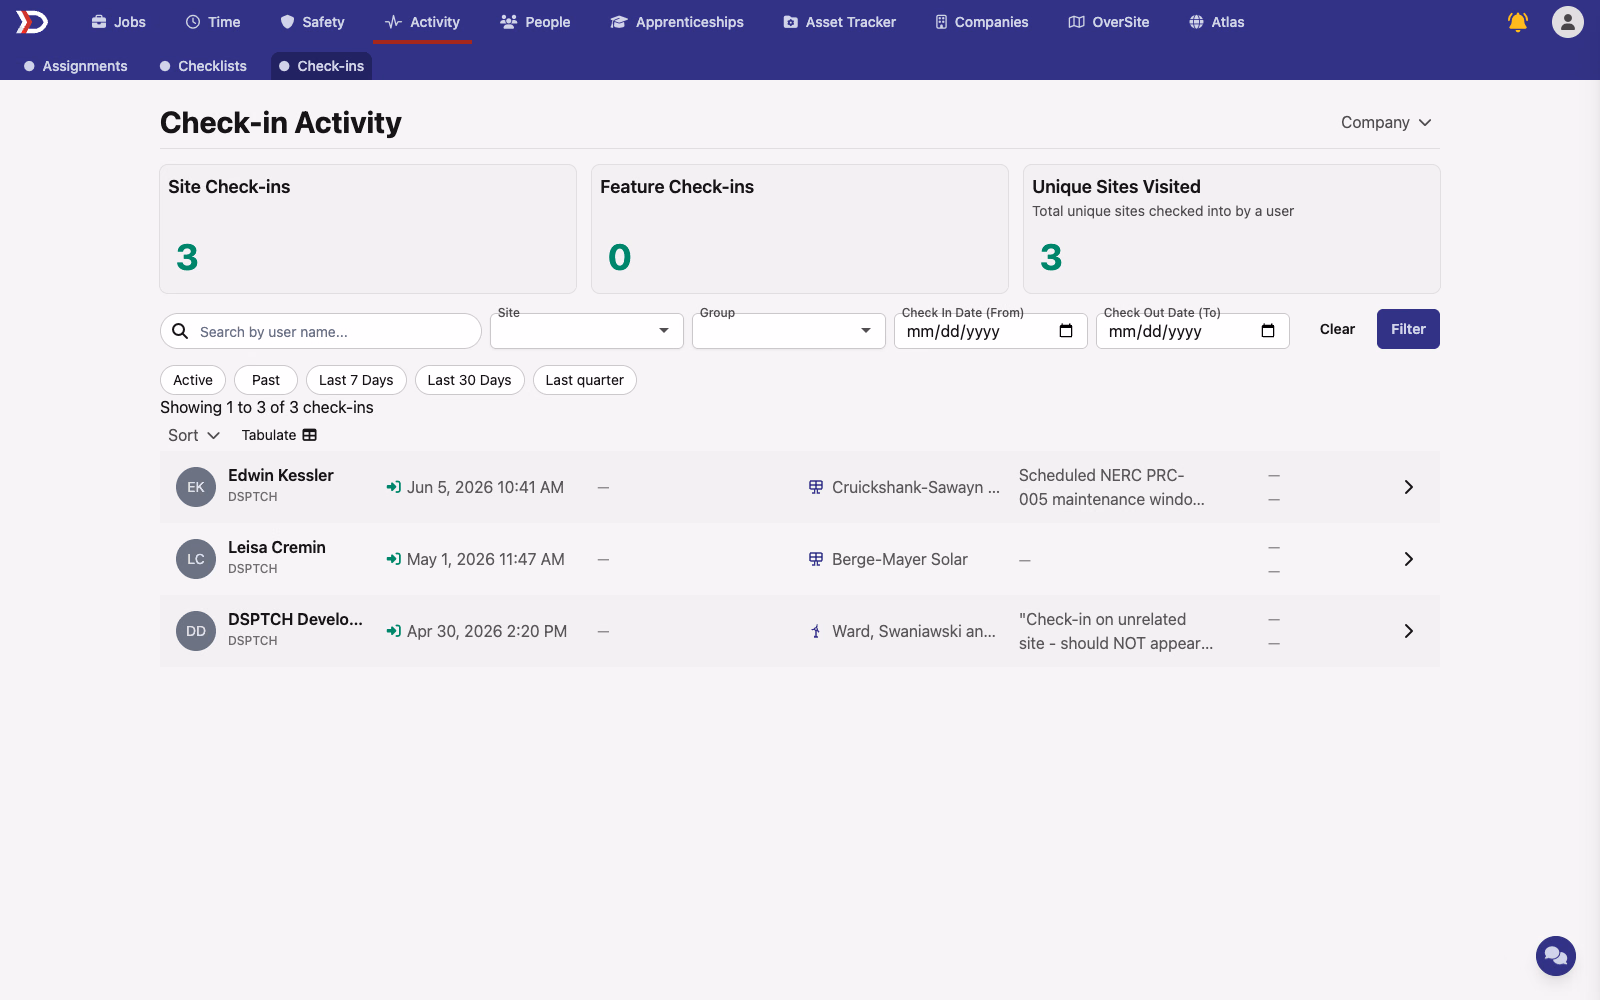Image resolution: width=1600 pixels, height=1000 pixels.
Task: Open Edwin Kessler row details chevron
Action: point(1408,487)
